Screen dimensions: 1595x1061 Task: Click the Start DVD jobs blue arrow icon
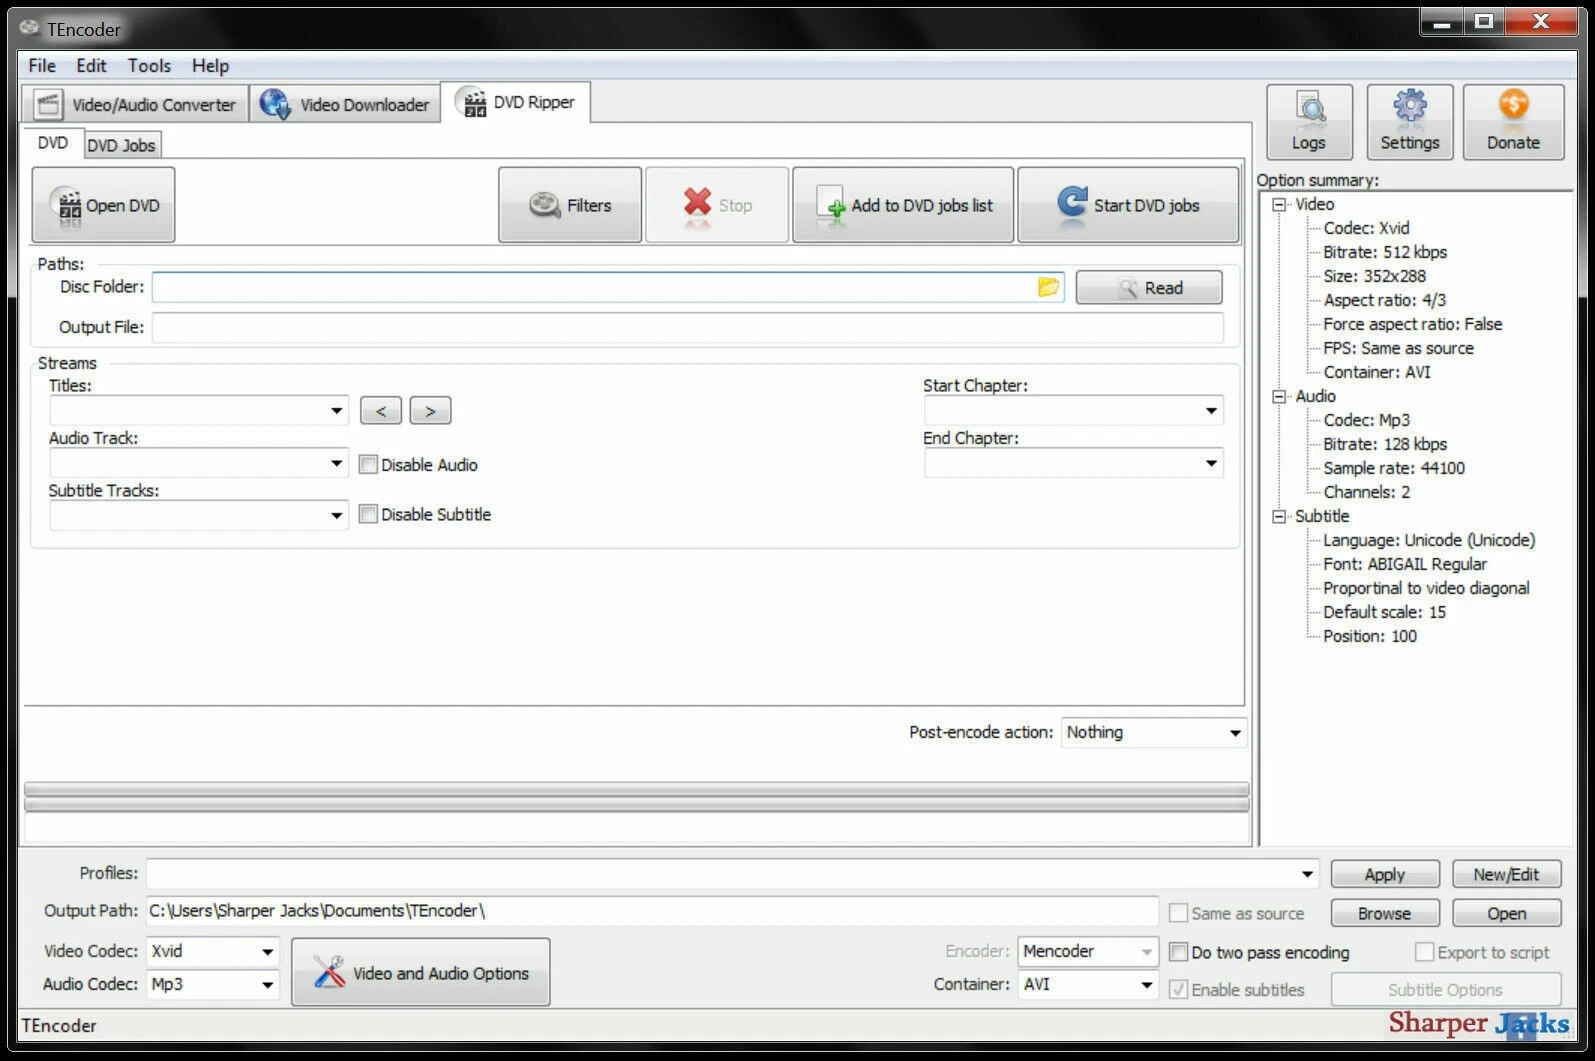click(1072, 203)
